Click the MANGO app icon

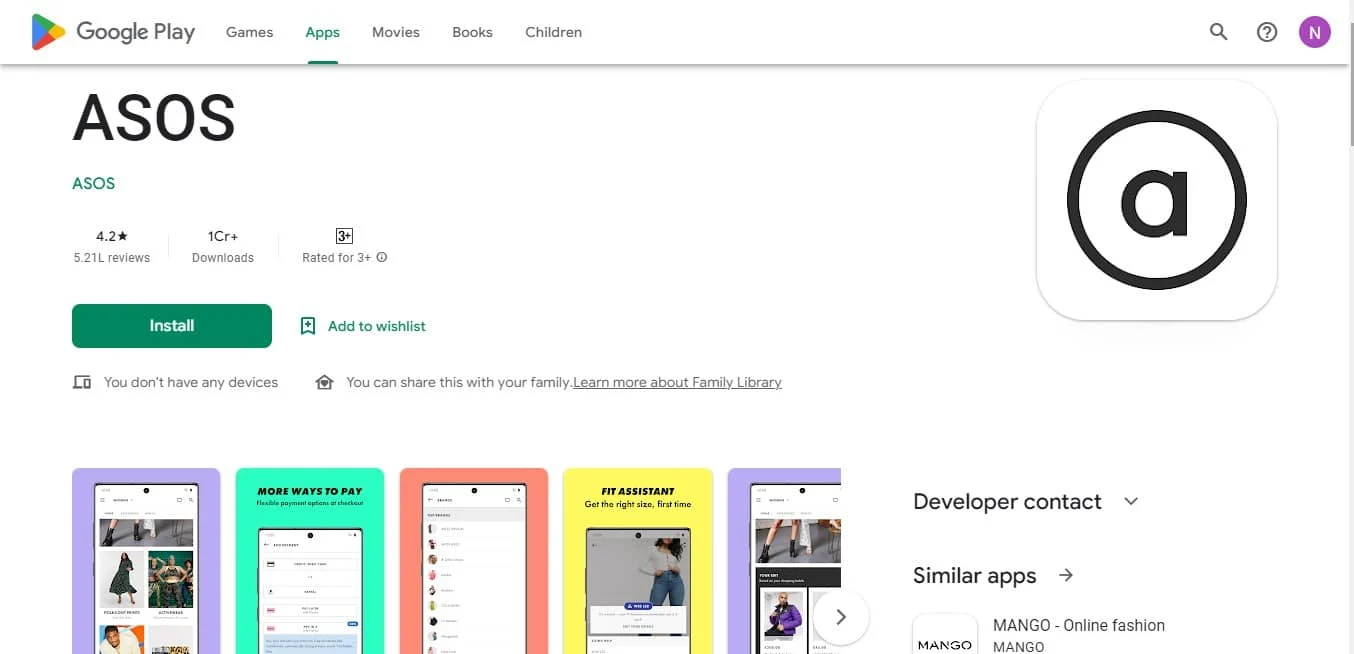[x=945, y=634]
